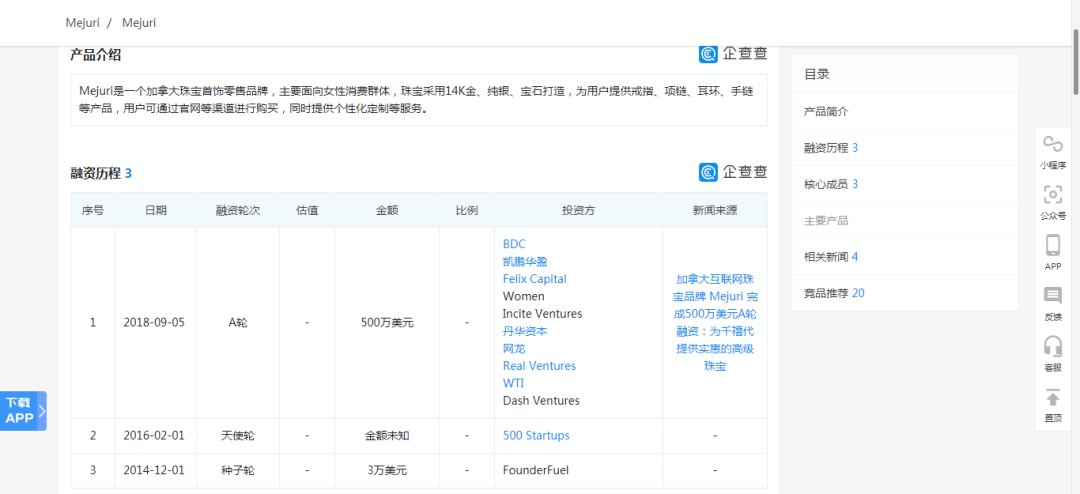Jump to 相关新闻 in the directory
1080x494 pixels.
(831, 257)
